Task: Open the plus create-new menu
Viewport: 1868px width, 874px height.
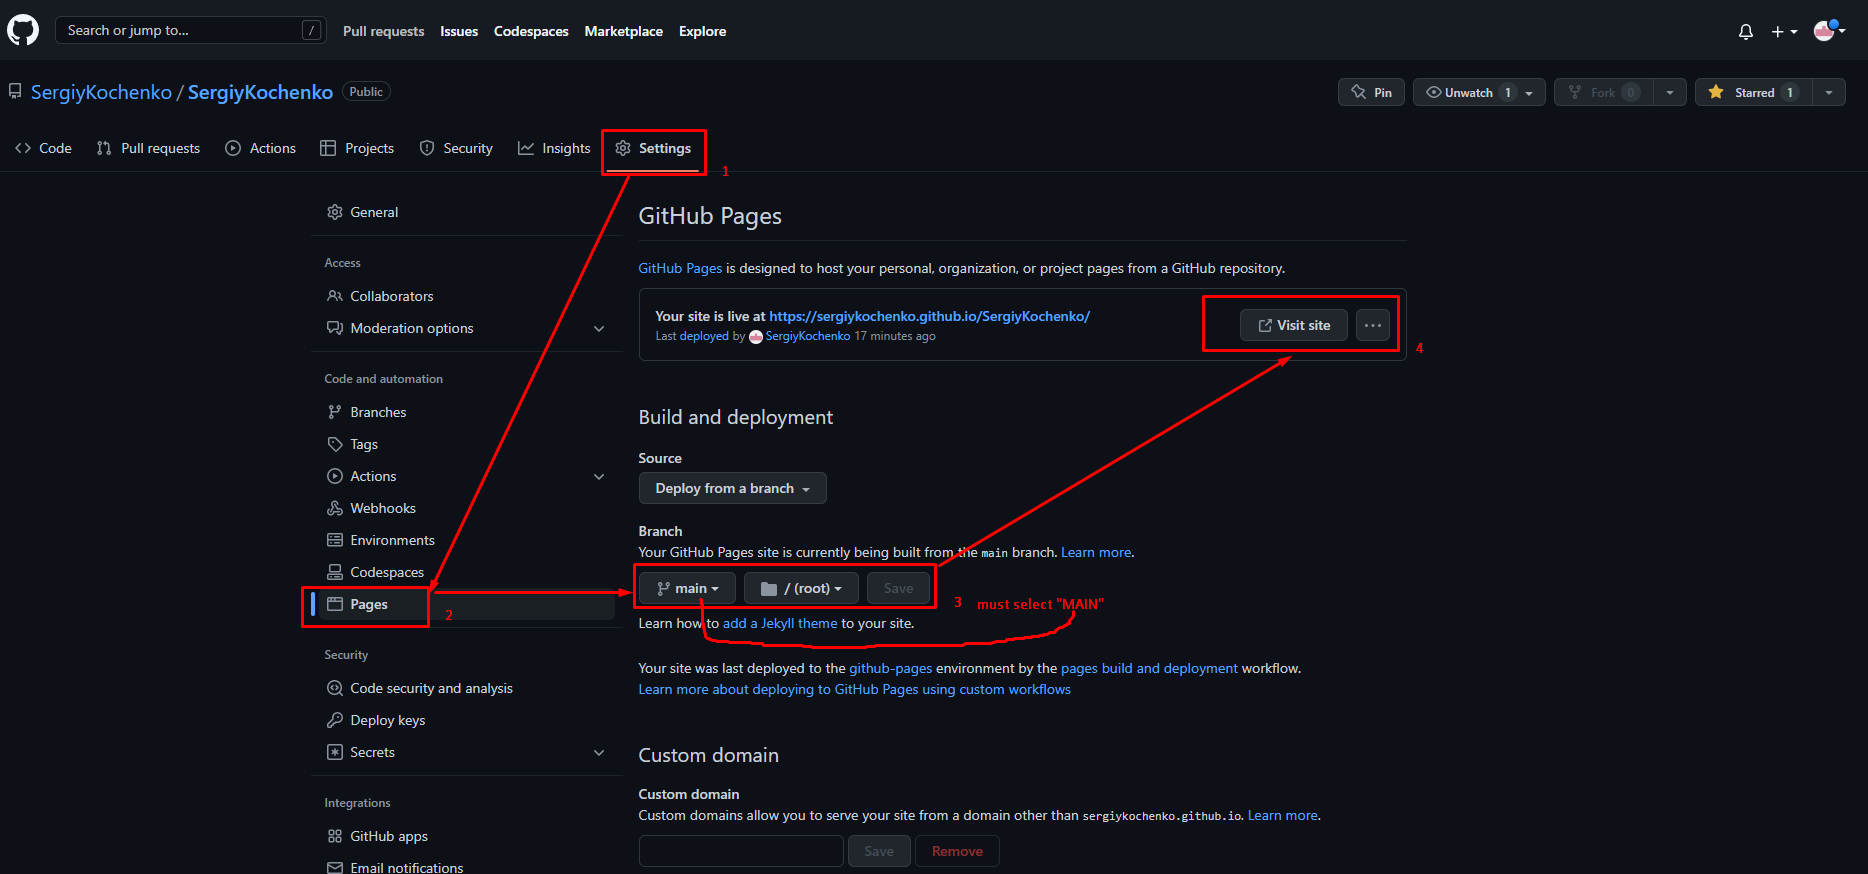Action: [x=1784, y=32]
